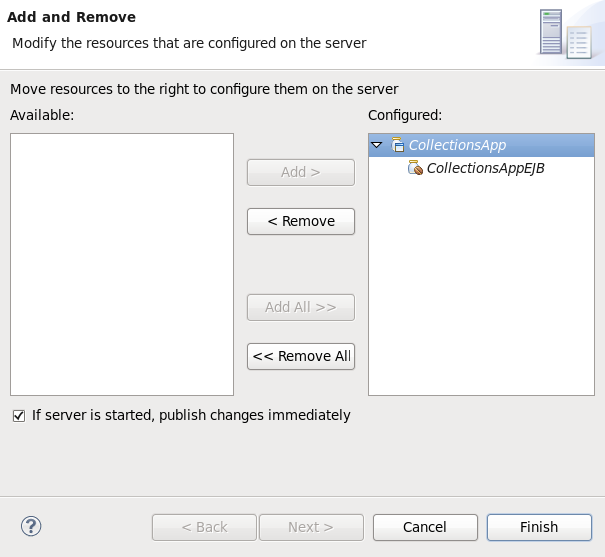Viewport: 605px width, 557px height.
Task: Click the Remove All button
Action: tap(301, 356)
